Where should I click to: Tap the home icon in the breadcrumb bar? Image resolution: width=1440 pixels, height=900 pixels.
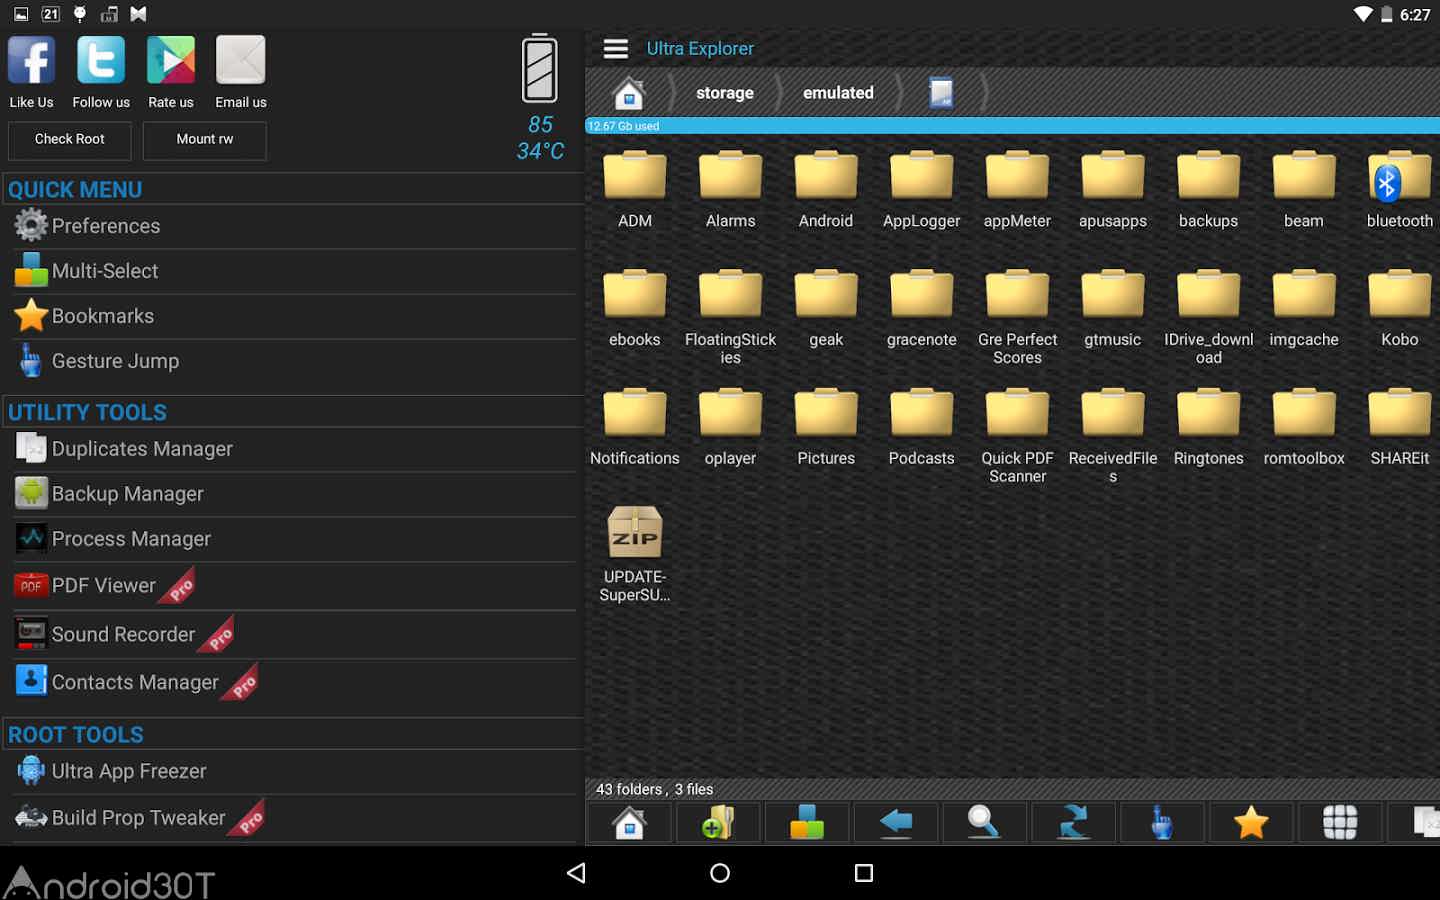coord(629,94)
